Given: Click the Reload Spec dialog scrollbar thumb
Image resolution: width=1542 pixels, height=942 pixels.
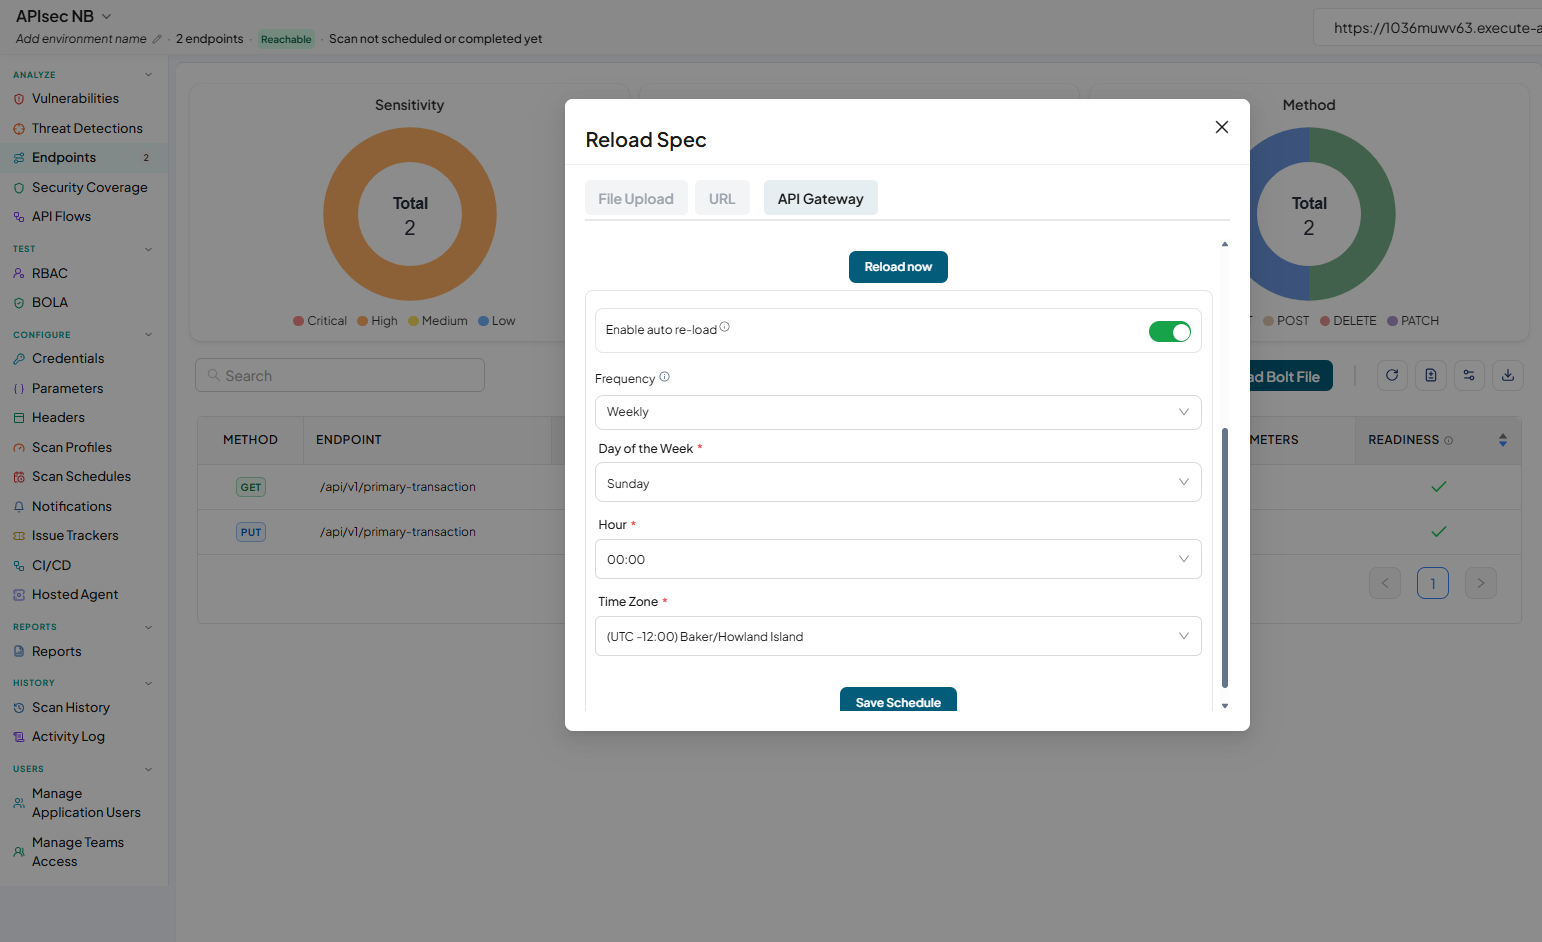Looking at the screenshot, I should coord(1225,558).
